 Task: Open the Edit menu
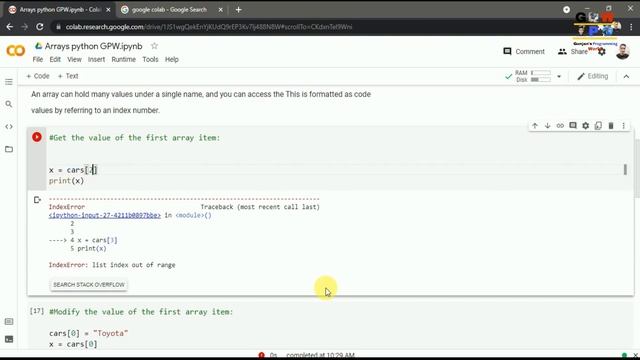55,60
